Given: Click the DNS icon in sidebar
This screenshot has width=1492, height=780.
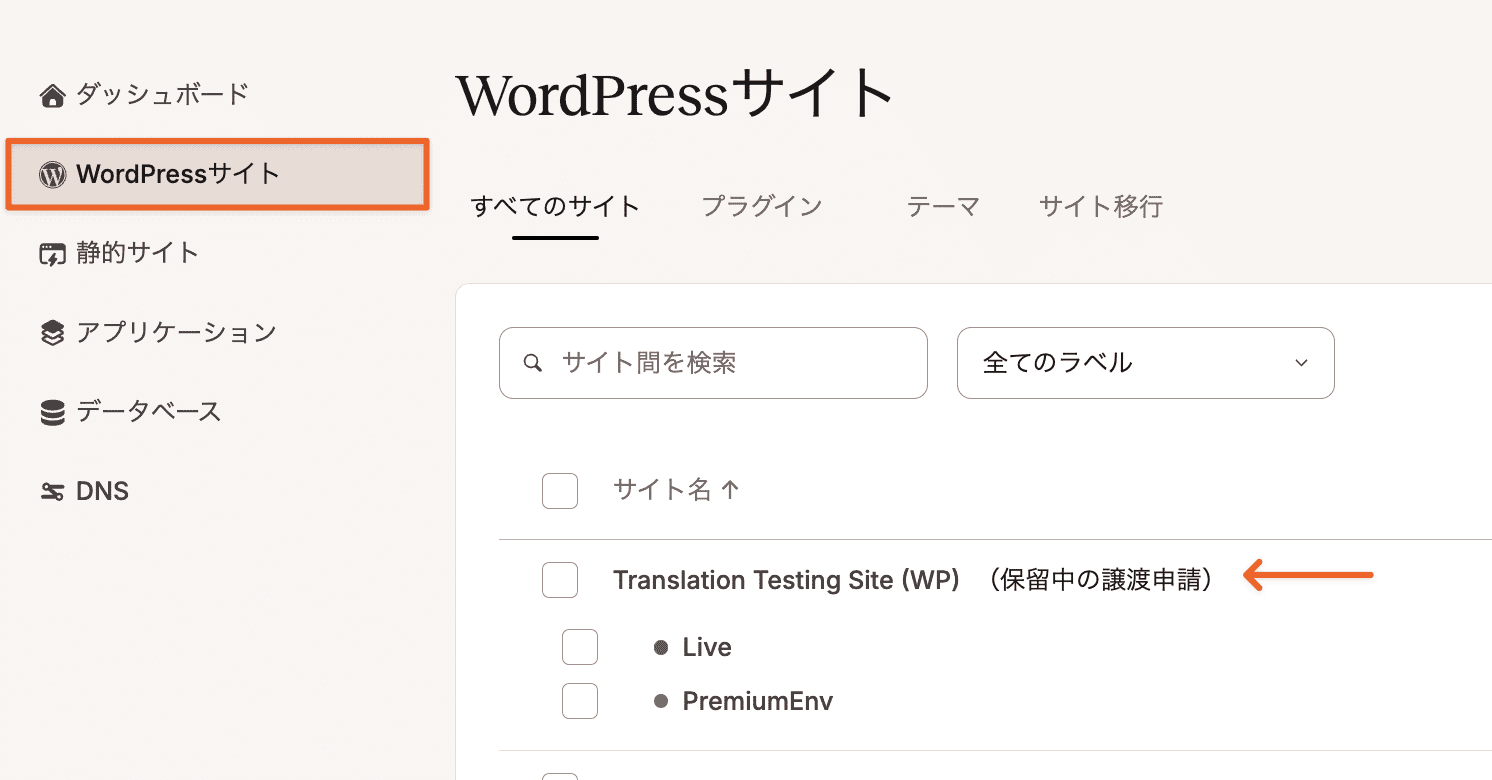Looking at the screenshot, I should (52, 491).
